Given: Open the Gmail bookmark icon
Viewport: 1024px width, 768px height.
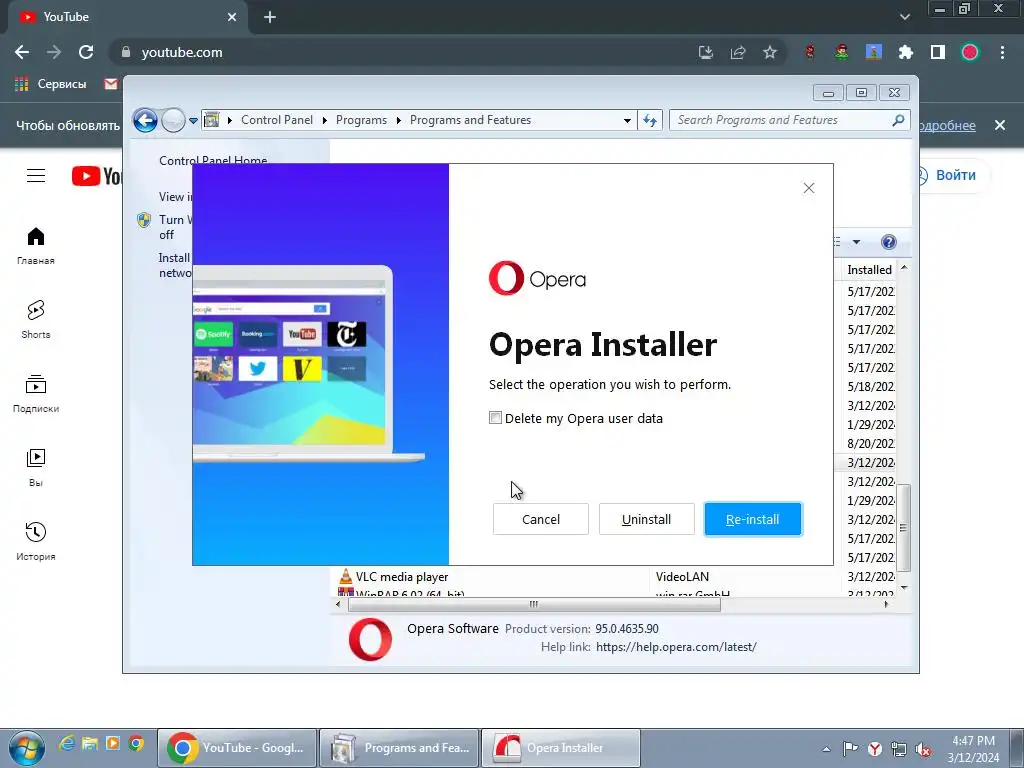Looking at the screenshot, I should [111, 84].
